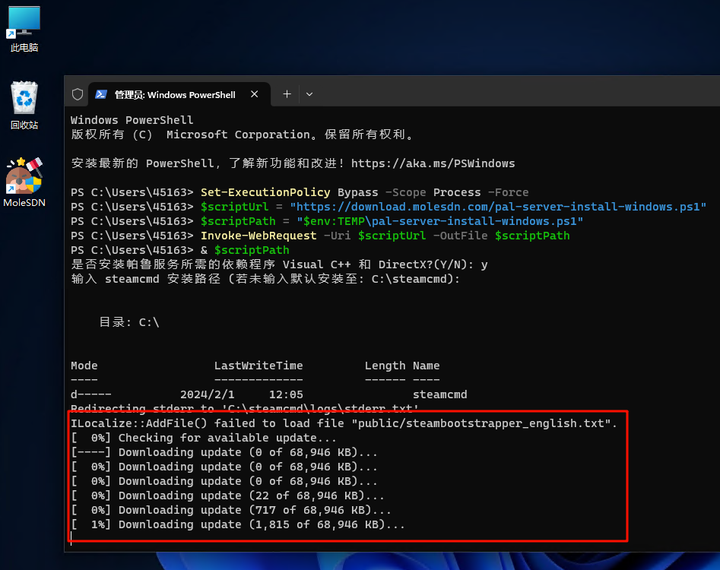Expand the new tab profile dropdown arrow
720x570 pixels.
click(309, 94)
